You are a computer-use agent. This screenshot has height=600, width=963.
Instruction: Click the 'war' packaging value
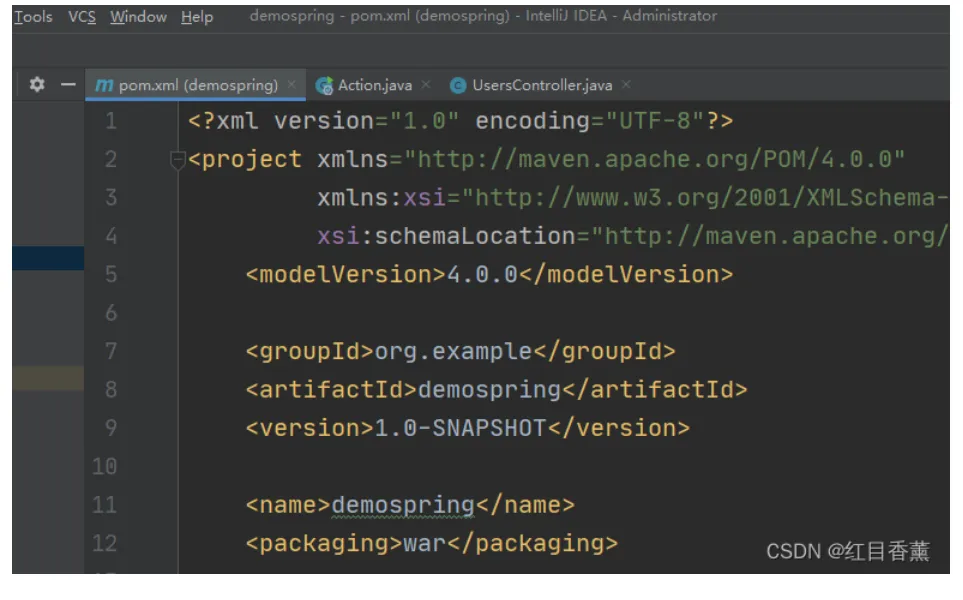(424, 543)
